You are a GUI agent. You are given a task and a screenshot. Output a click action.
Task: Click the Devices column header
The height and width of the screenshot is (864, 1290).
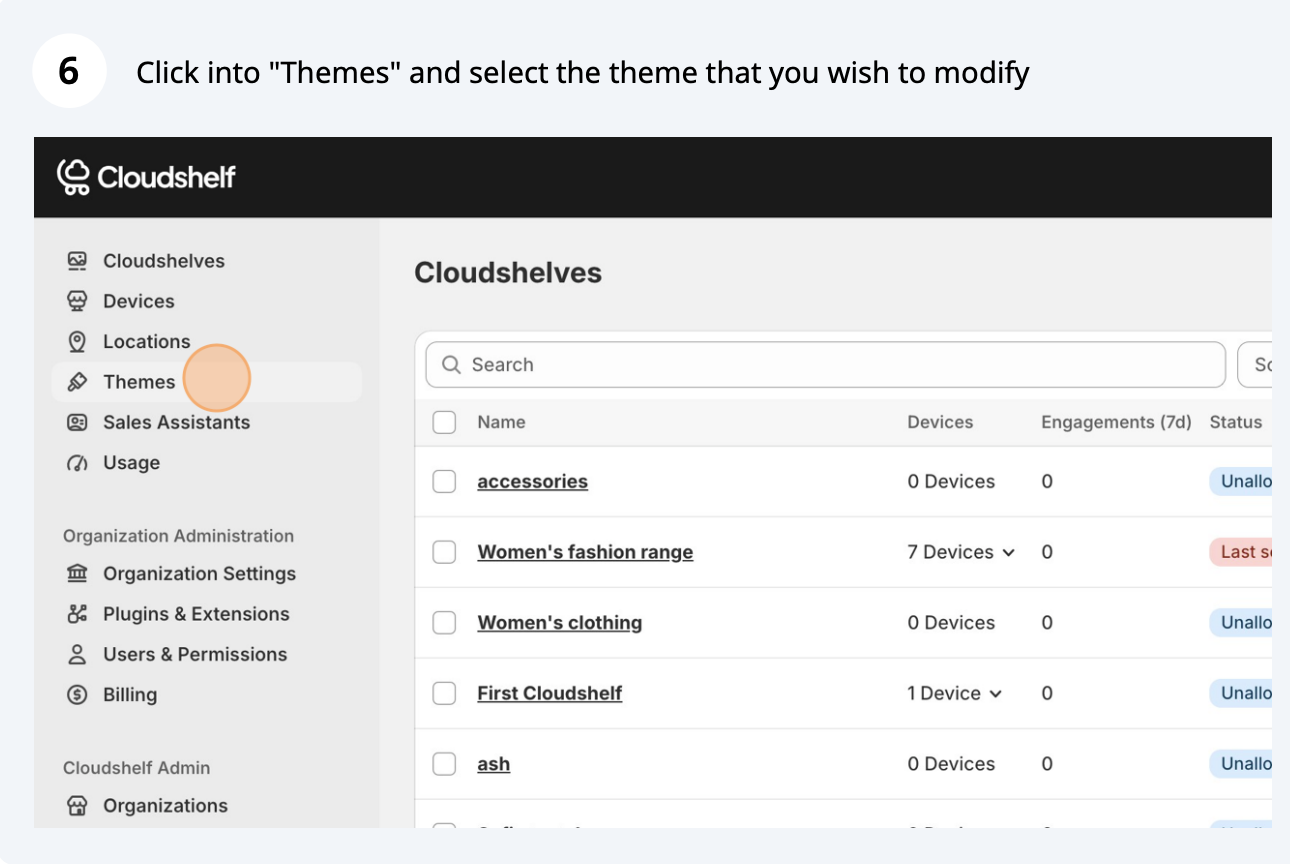coord(940,422)
